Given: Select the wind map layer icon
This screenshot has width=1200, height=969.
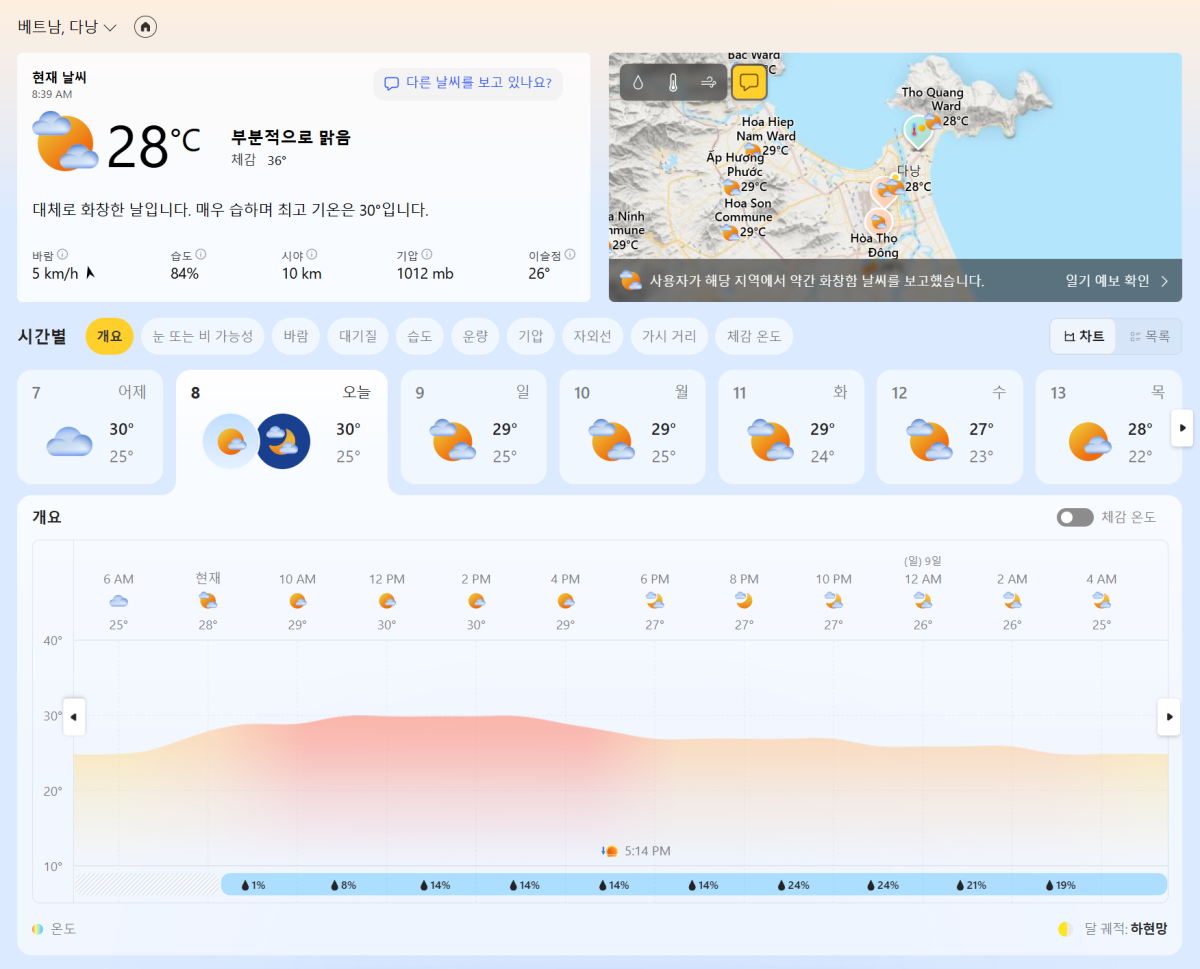Looking at the screenshot, I should [x=709, y=82].
